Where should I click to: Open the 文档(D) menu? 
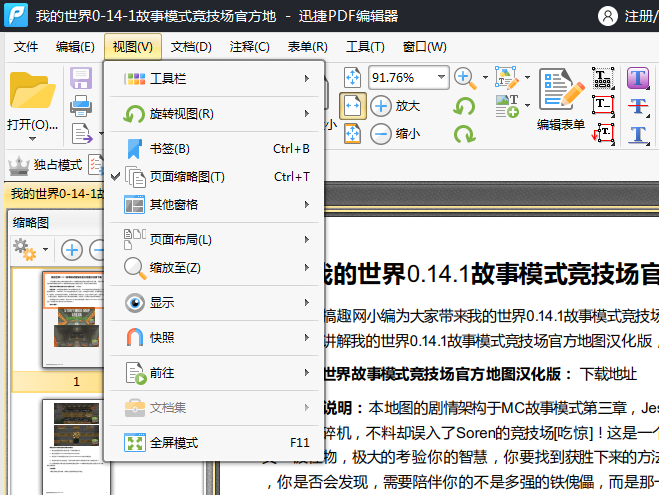pos(191,47)
